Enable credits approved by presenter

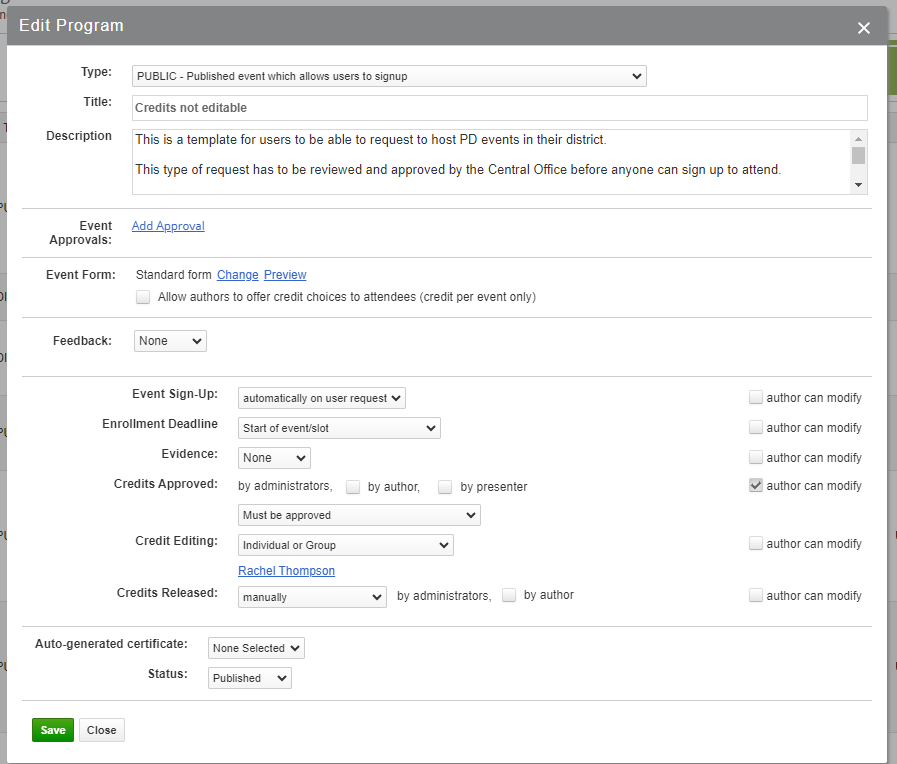(444, 486)
